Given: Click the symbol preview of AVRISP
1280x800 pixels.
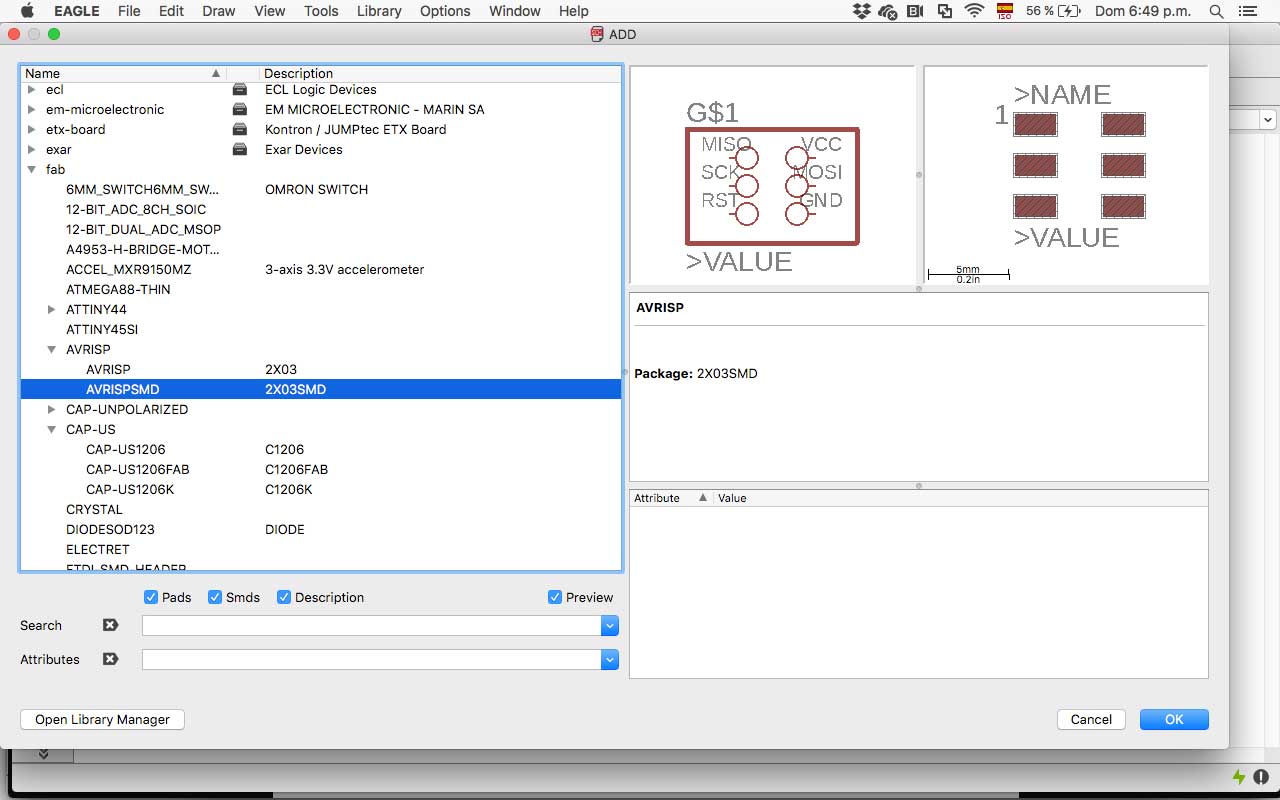Looking at the screenshot, I should [x=772, y=175].
